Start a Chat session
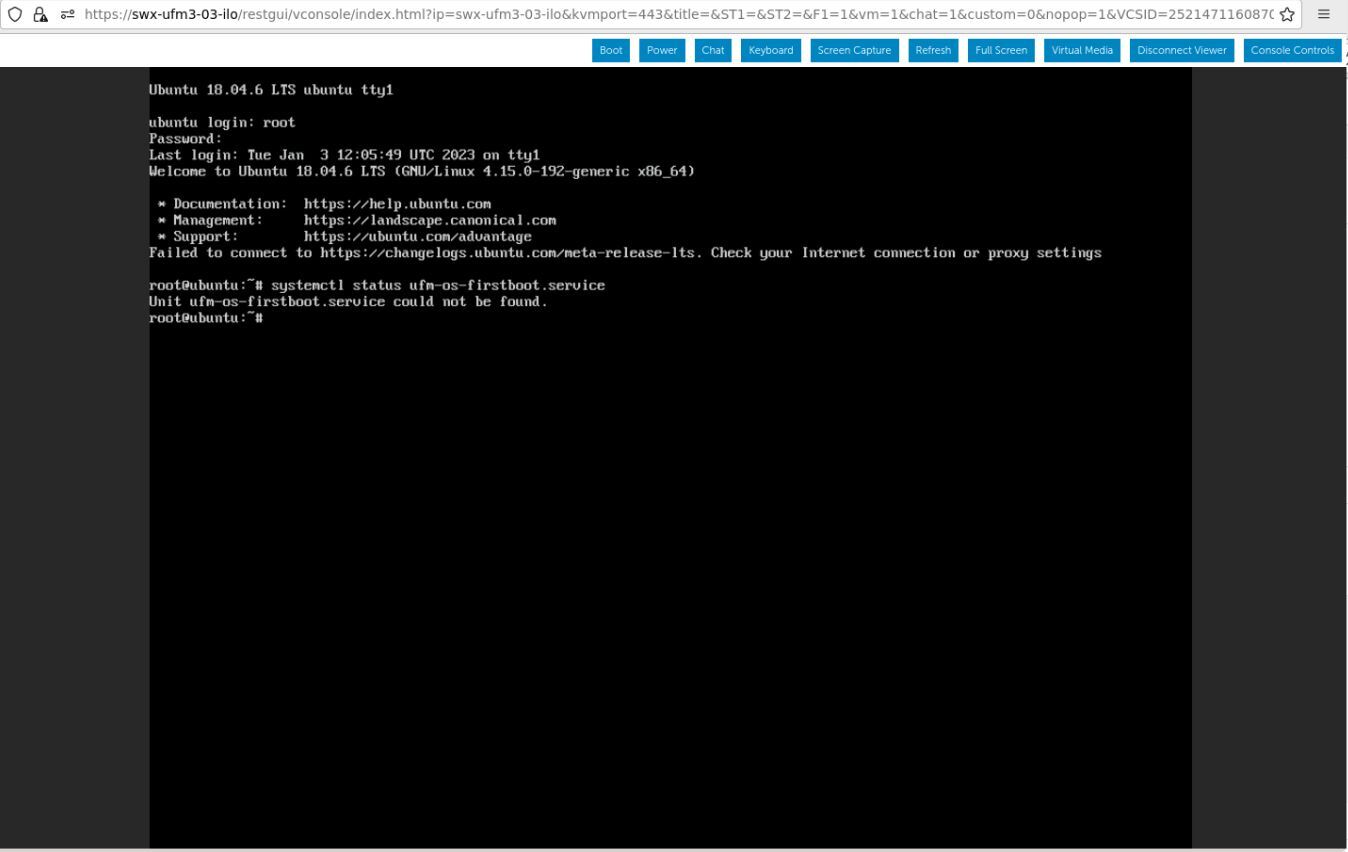This screenshot has height=852, width=1348. click(x=712, y=50)
